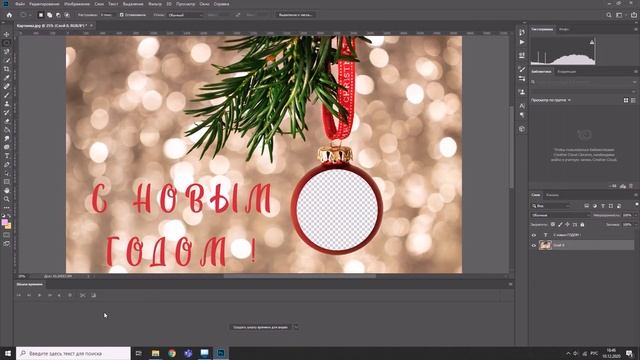The image size is (640, 360).
Task: Select the Hand tool
Action: [x=7, y=190]
